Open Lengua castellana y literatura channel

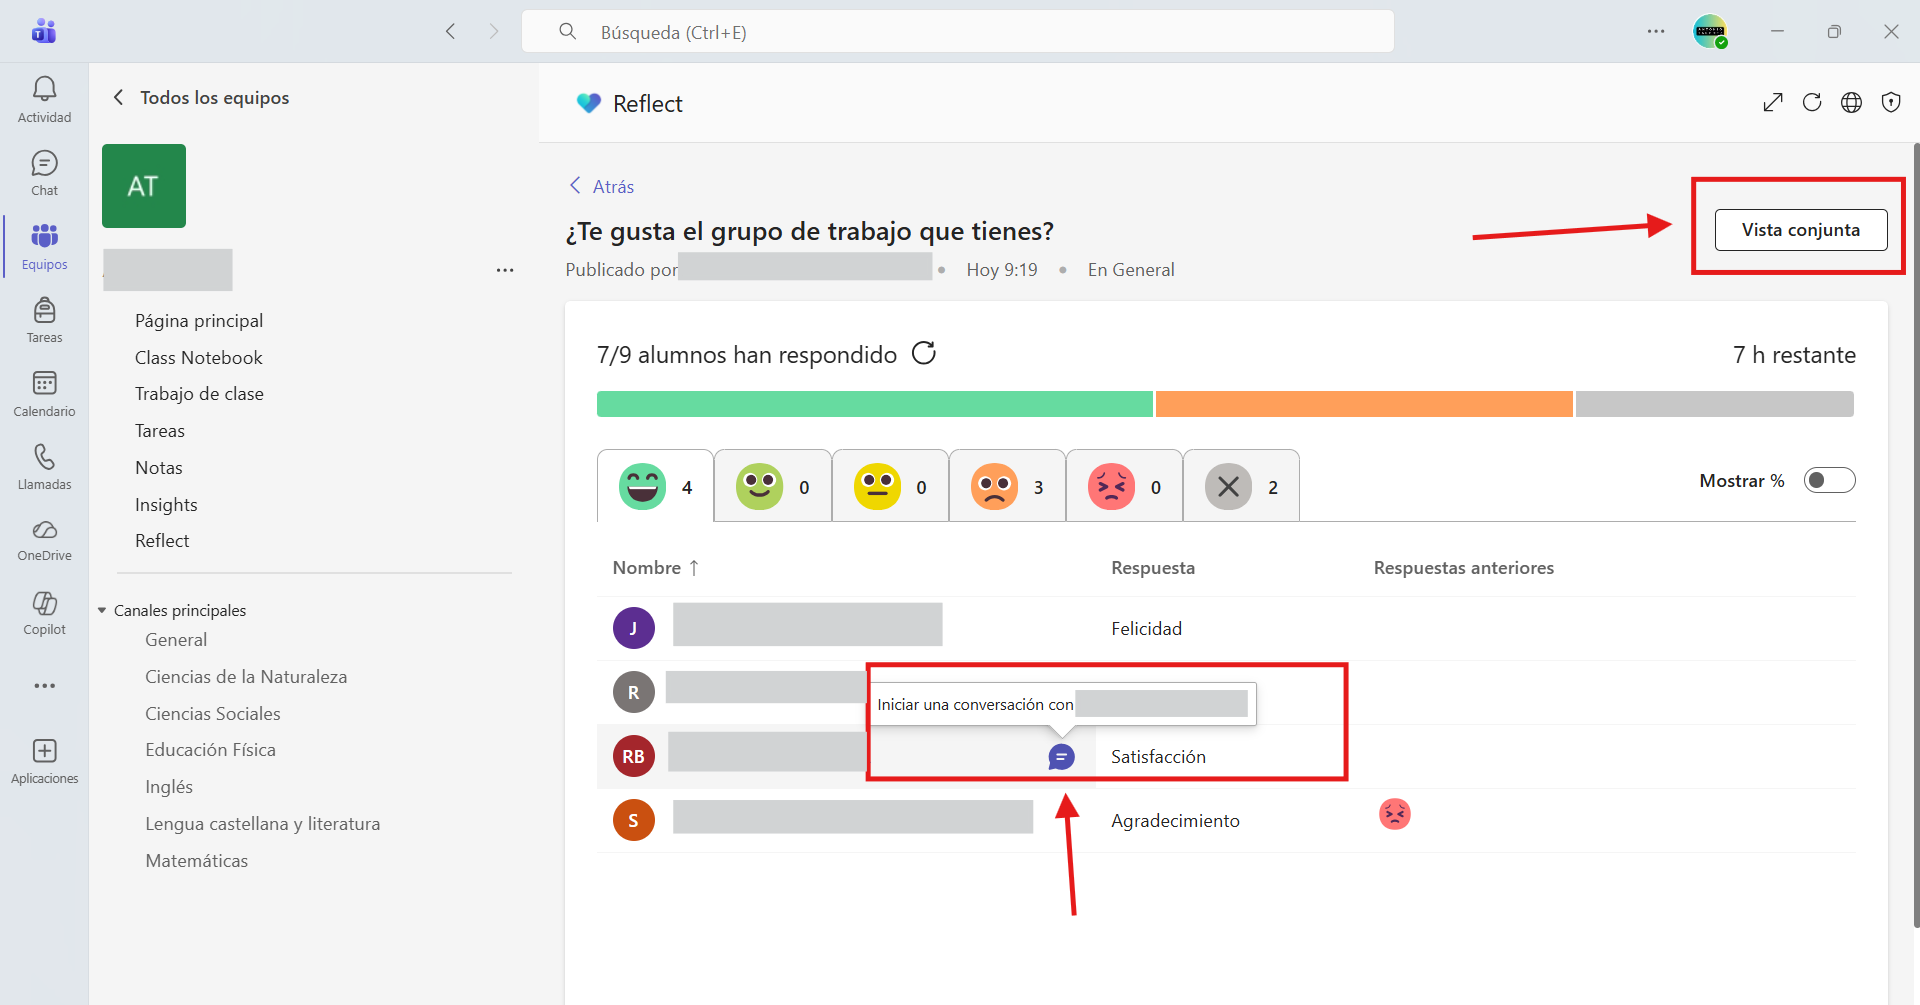(263, 823)
